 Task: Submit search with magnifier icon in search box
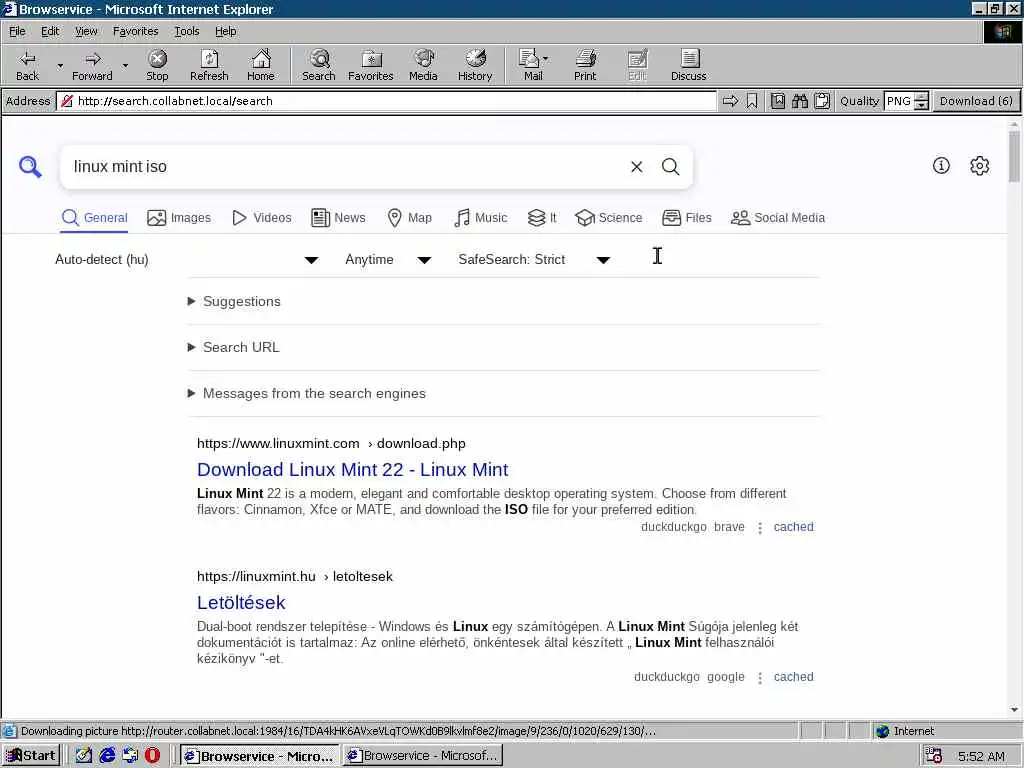point(671,167)
